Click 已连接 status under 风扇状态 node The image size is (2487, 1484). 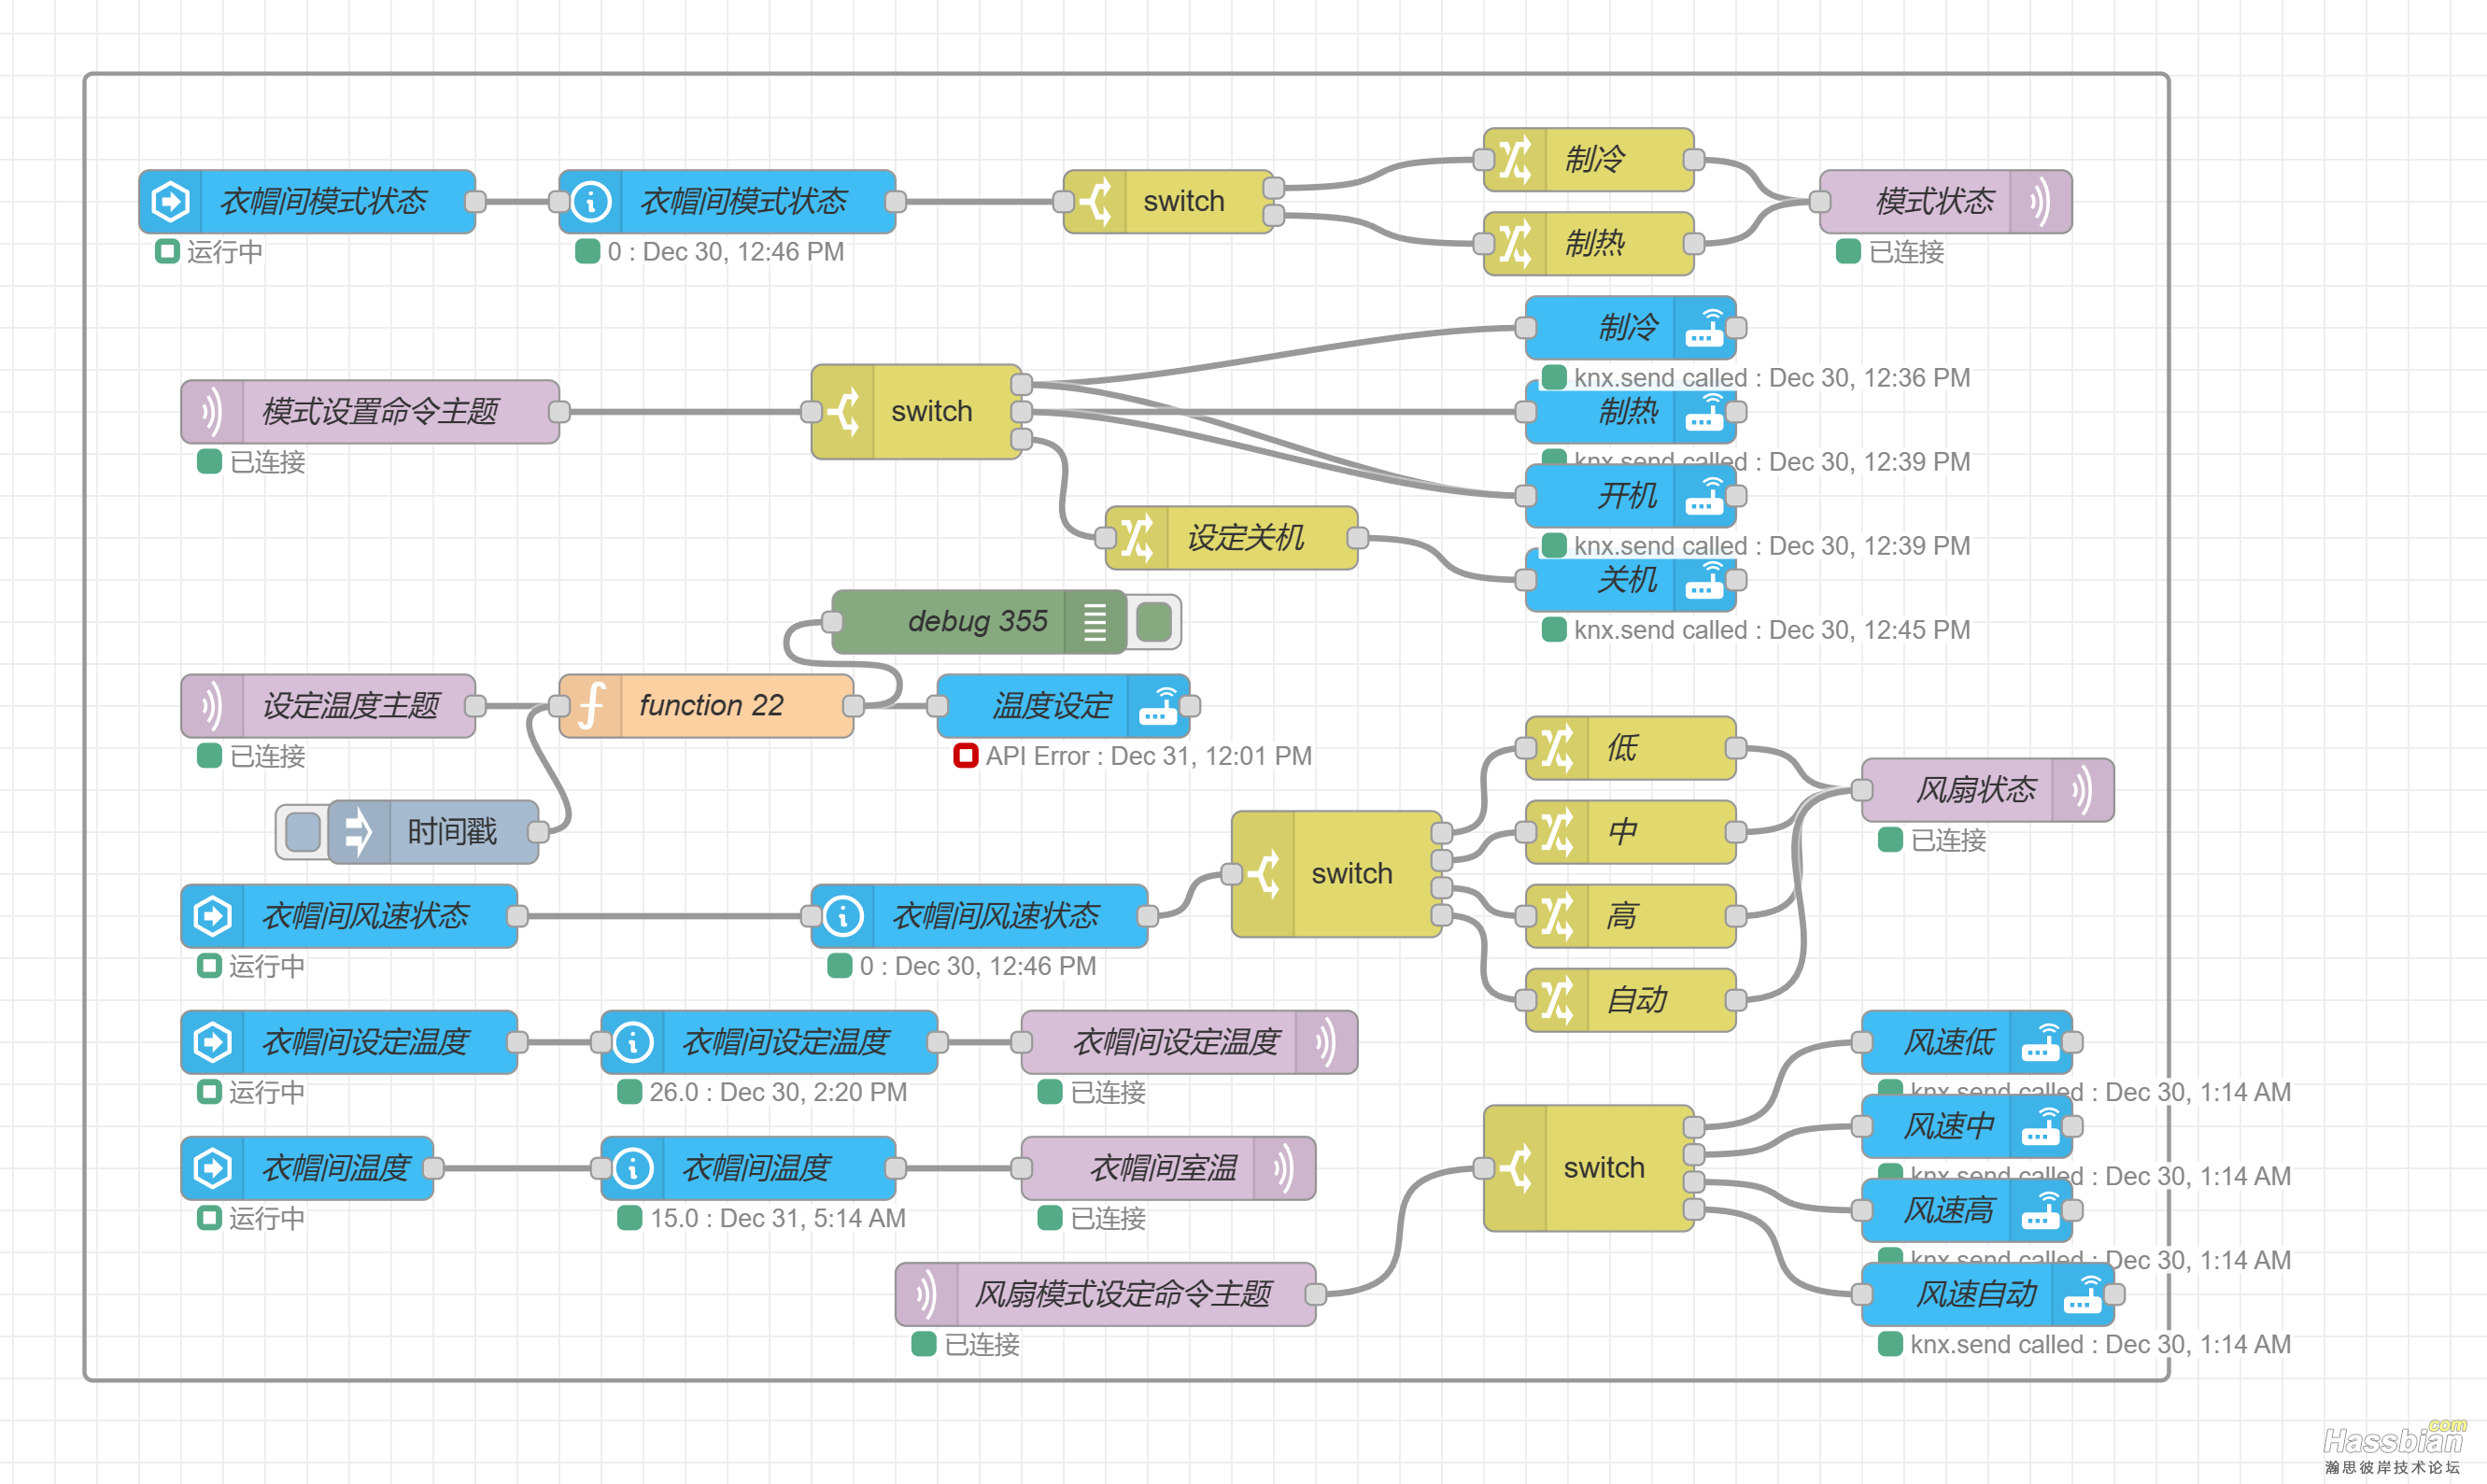(1948, 840)
